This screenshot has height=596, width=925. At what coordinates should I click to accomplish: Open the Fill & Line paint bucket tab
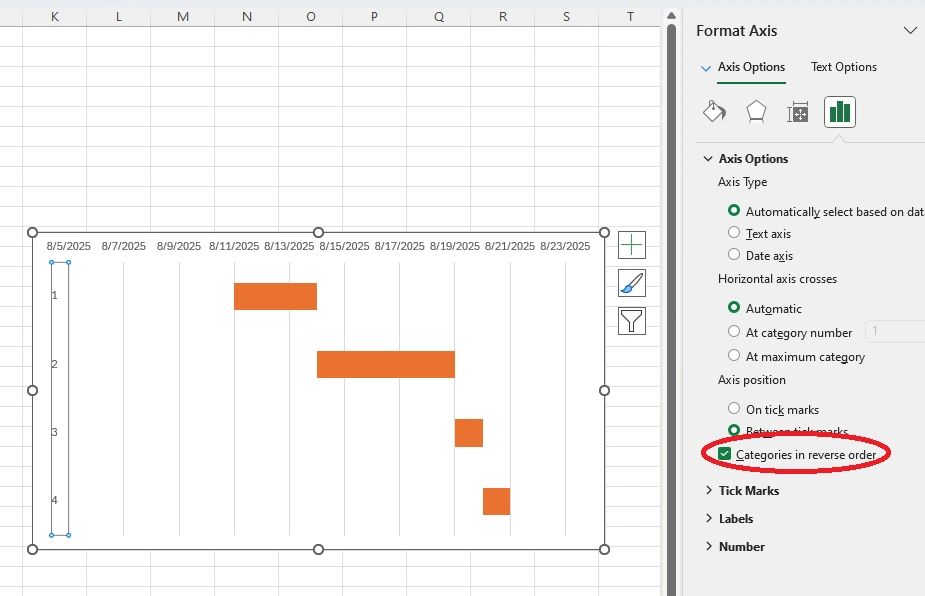(714, 112)
